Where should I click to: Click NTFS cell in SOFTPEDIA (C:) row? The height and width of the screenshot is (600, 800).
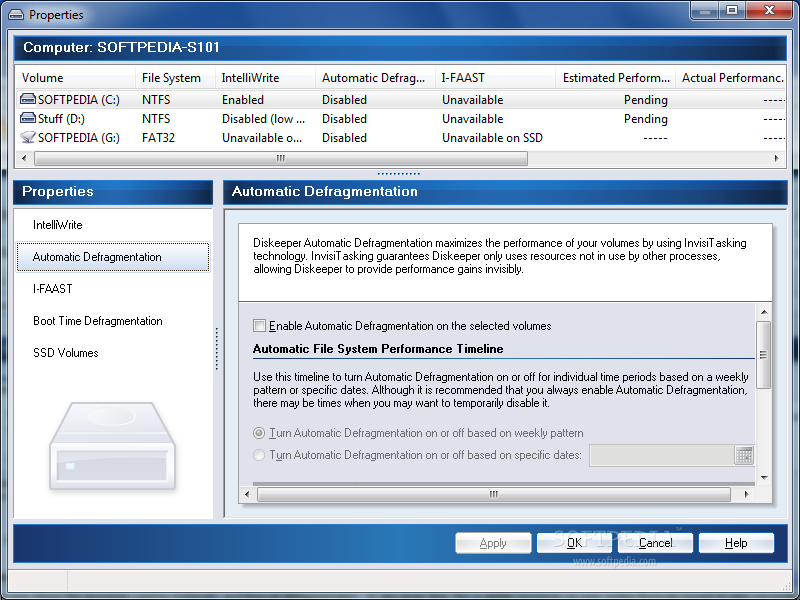click(x=156, y=99)
